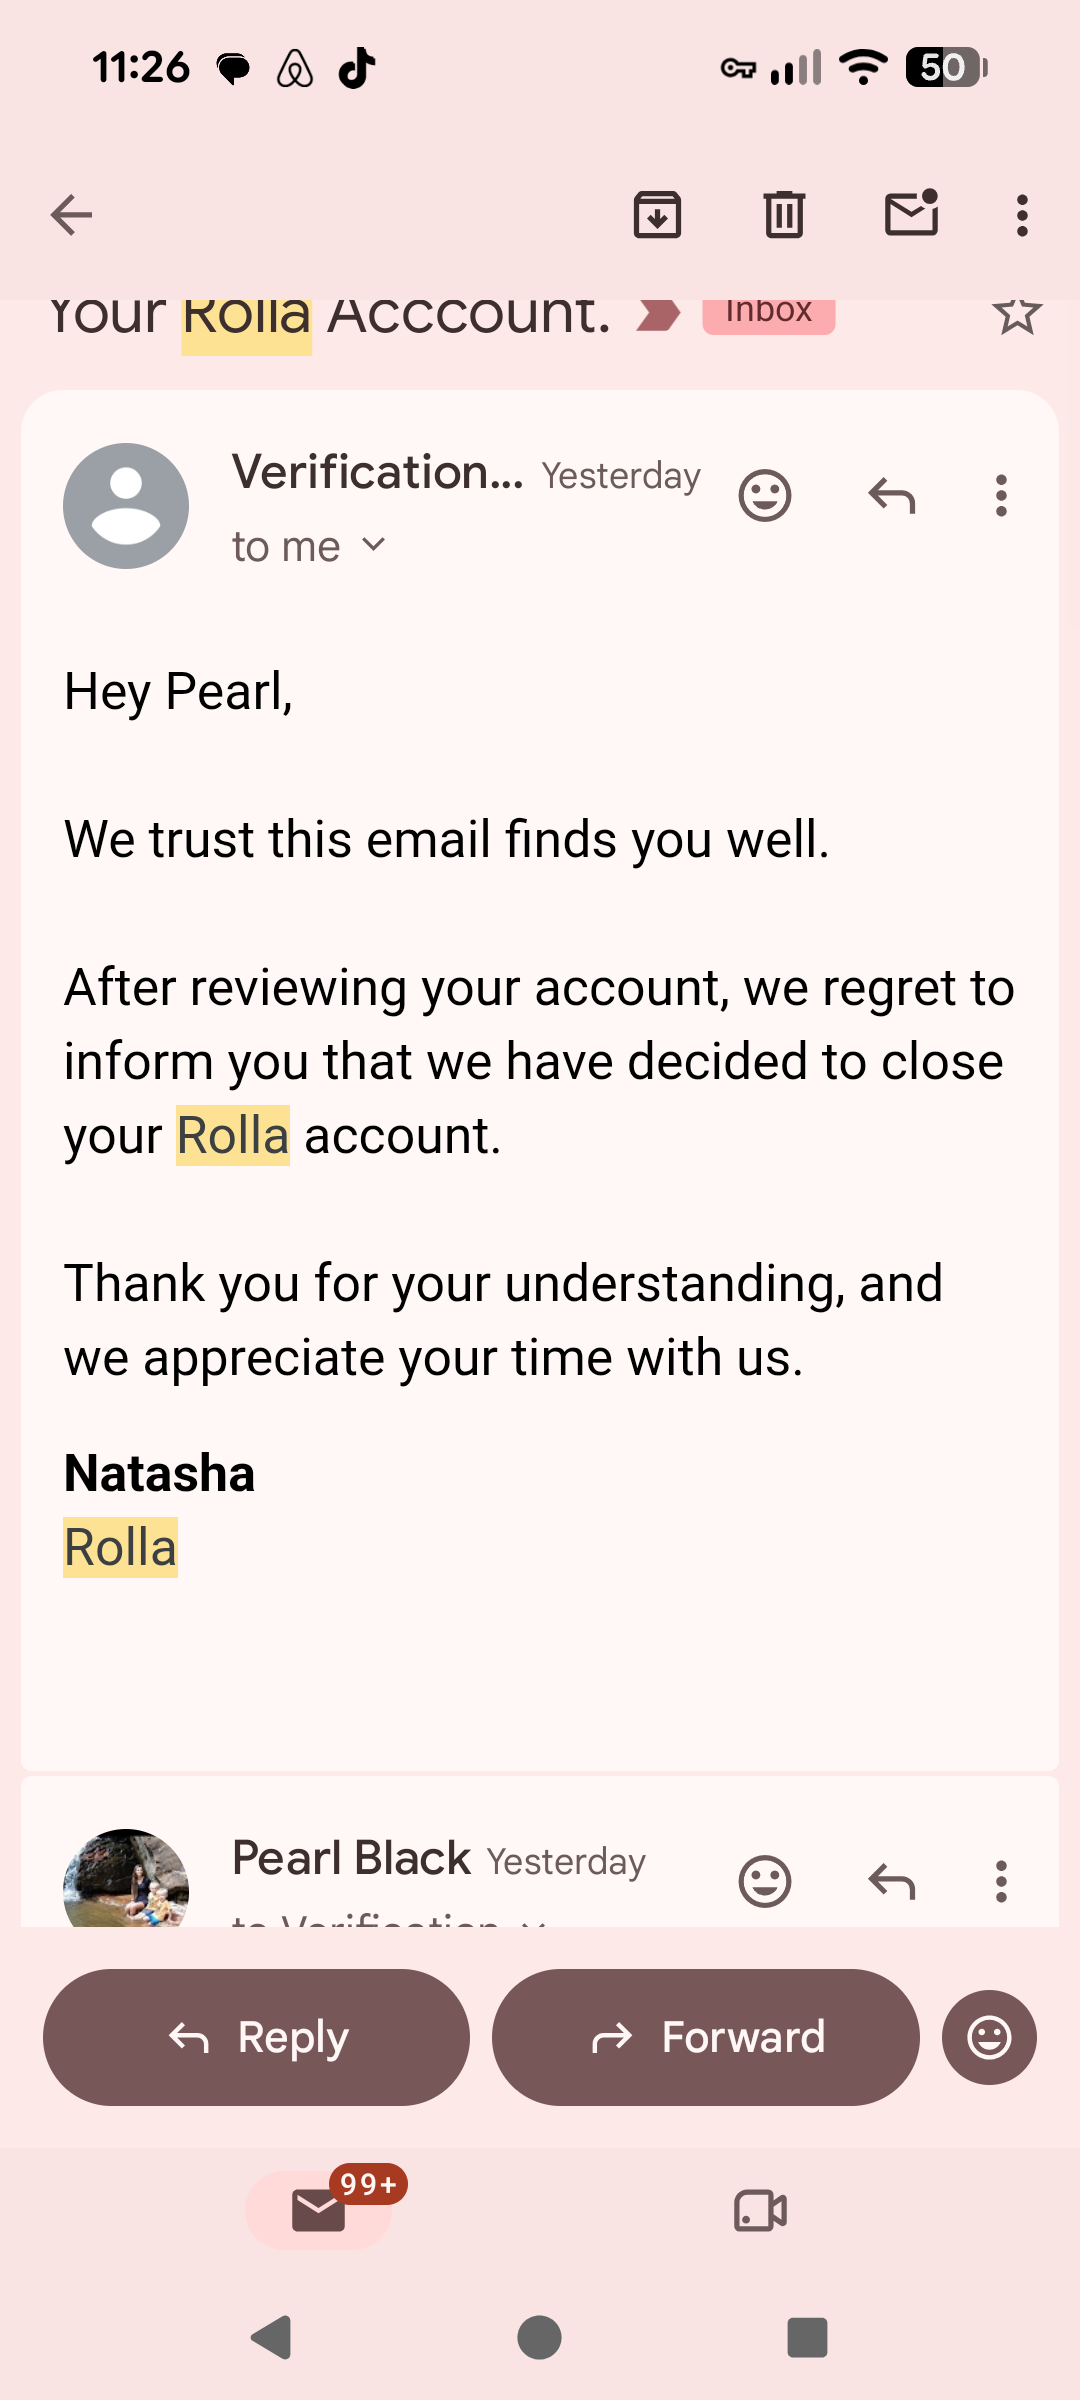Screen dimensions: 1080x2400
Task: Reply to Verification message via arrow icon
Action: coord(892,495)
